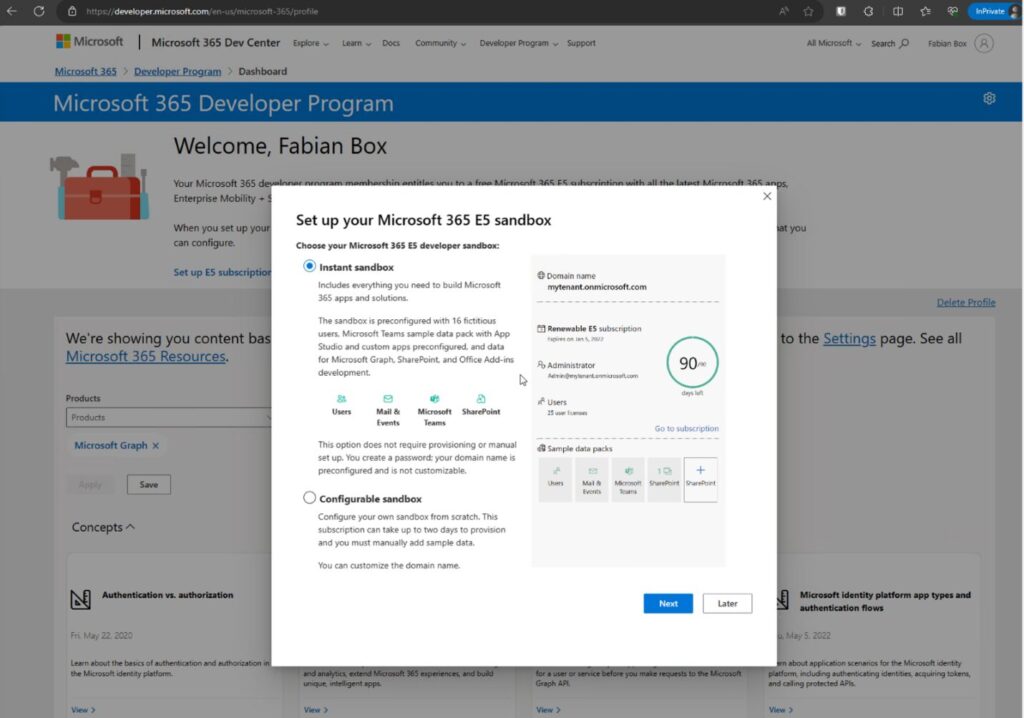The width and height of the screenshot is (1024, 718).
Task: Select the SharePoint sample data pack
Action: coord(664,480)
